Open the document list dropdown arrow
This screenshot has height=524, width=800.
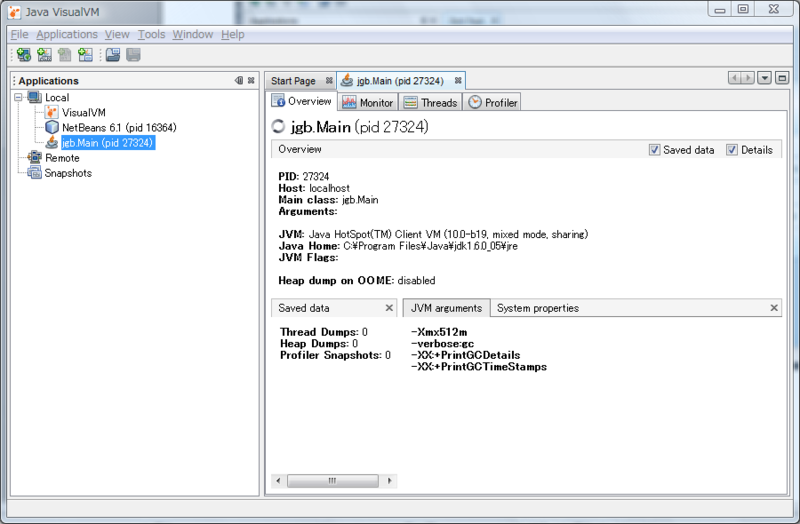(x=764, y=78)
